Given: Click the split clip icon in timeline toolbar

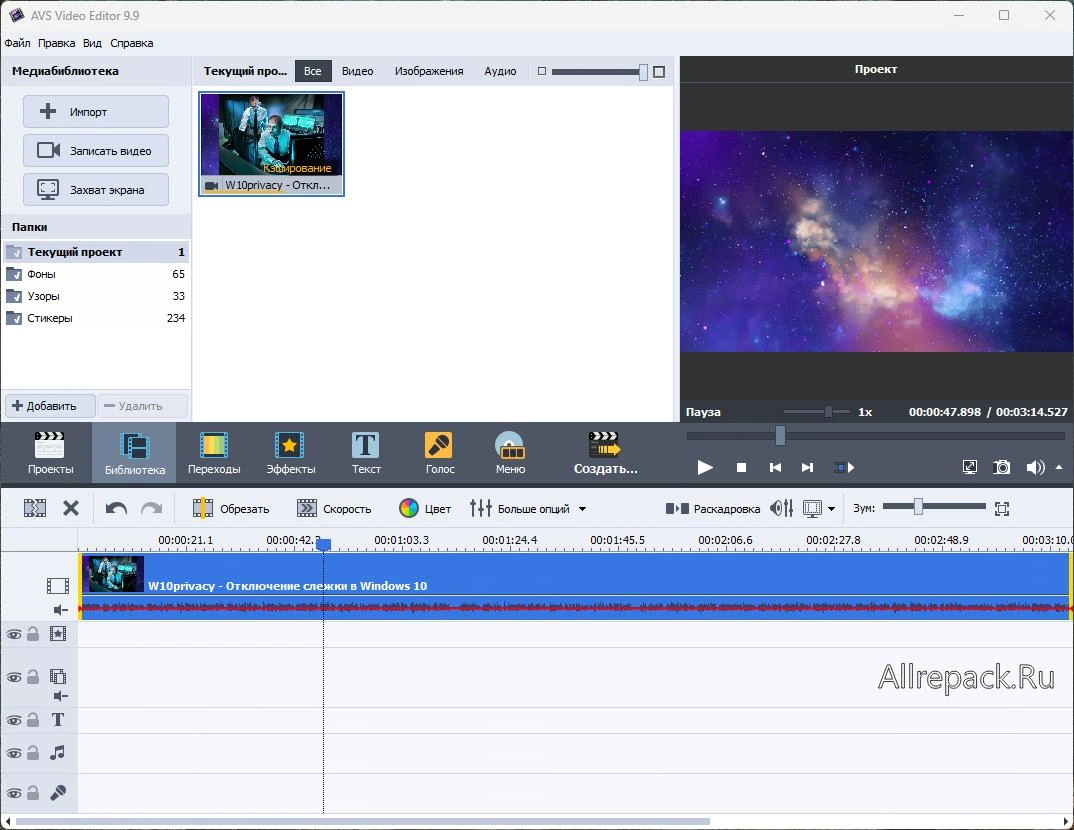Looking at the screenshot, I should [35, 508].
